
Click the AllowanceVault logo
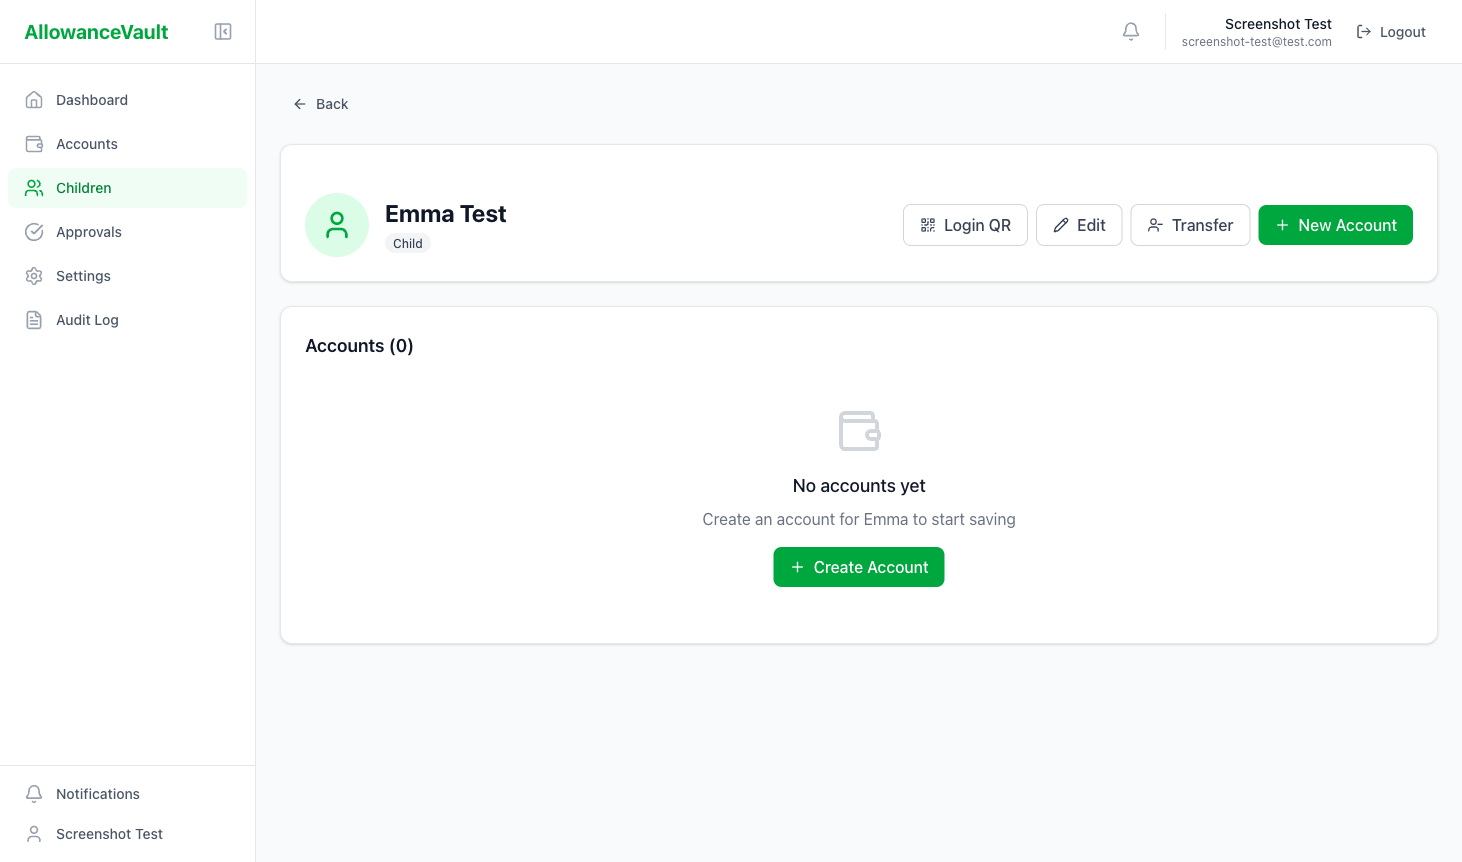click(x=96, y=32)
